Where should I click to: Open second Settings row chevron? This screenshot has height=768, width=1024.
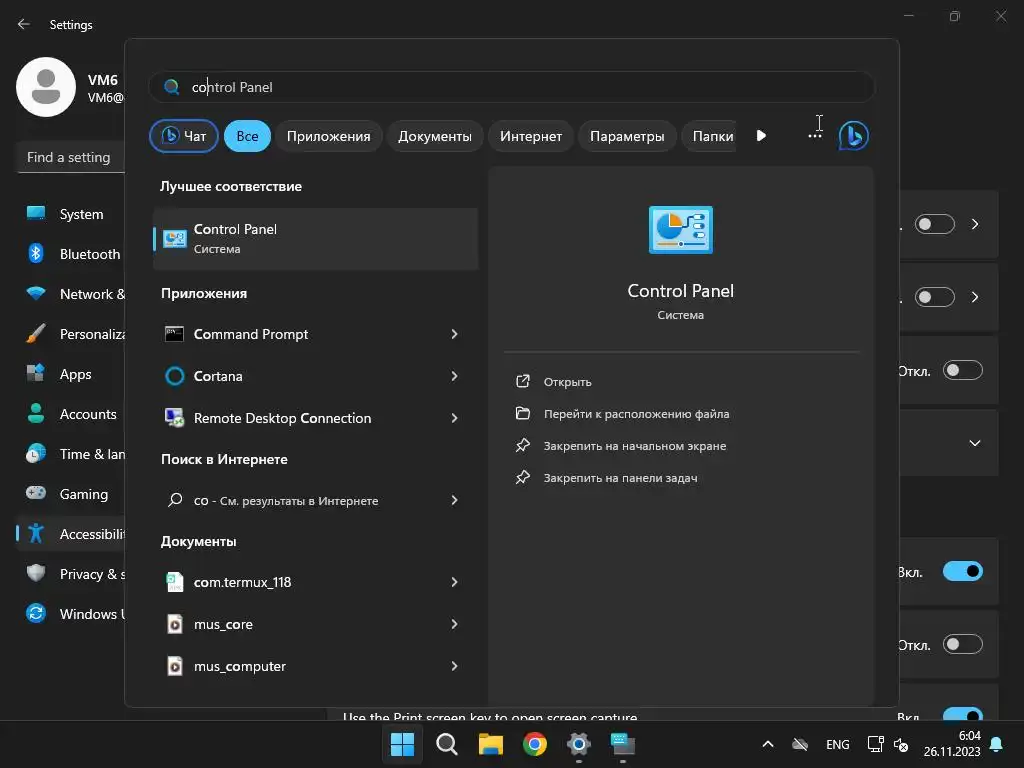click(975, 297)
